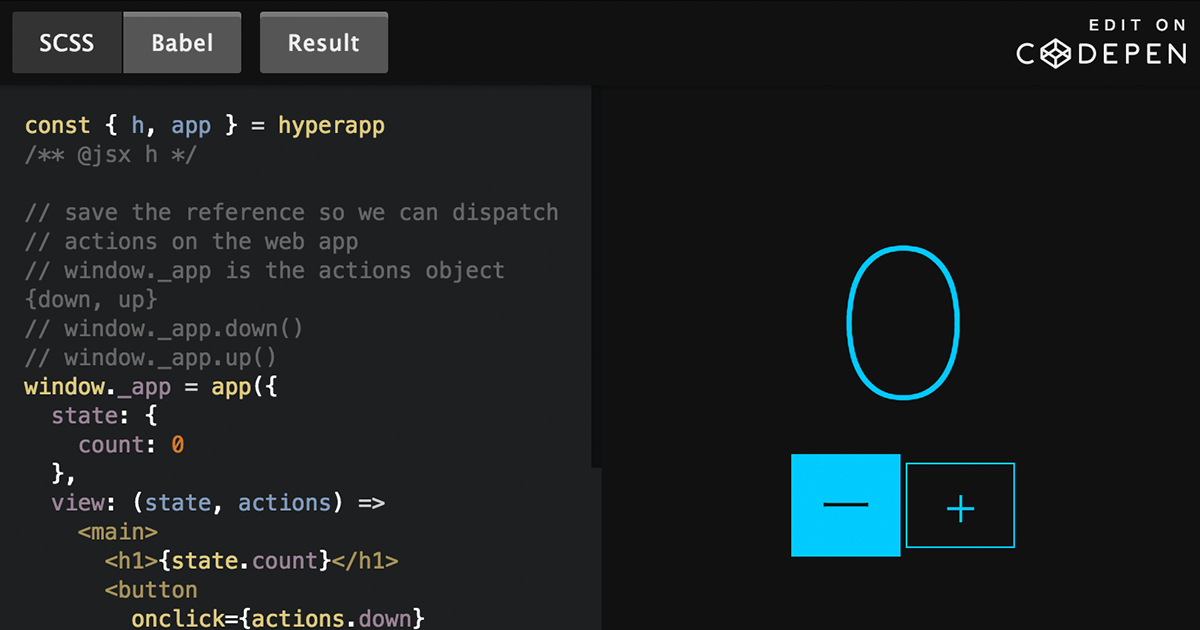The height and width of the screenshot is (630, 1200).
Task: Click 'onclick={actions.down}' attribute in code
Action: [278, 619]
